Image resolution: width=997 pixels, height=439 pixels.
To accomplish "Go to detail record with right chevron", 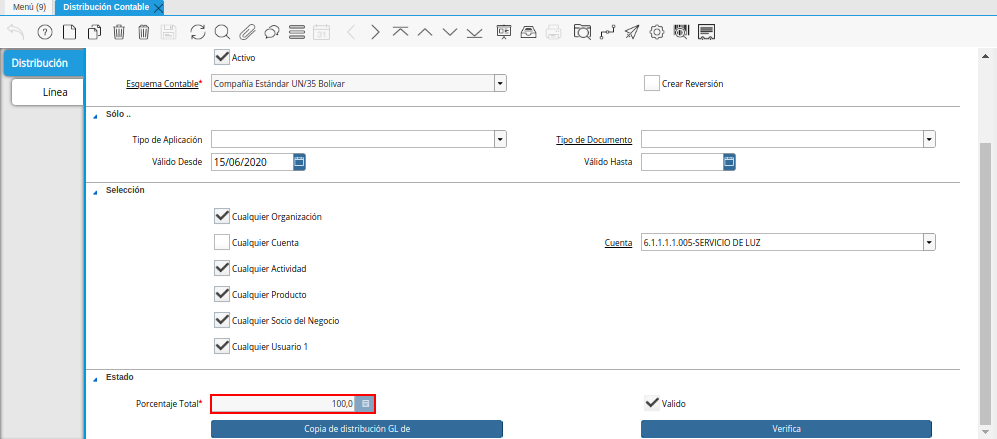I will coord(375,32).
